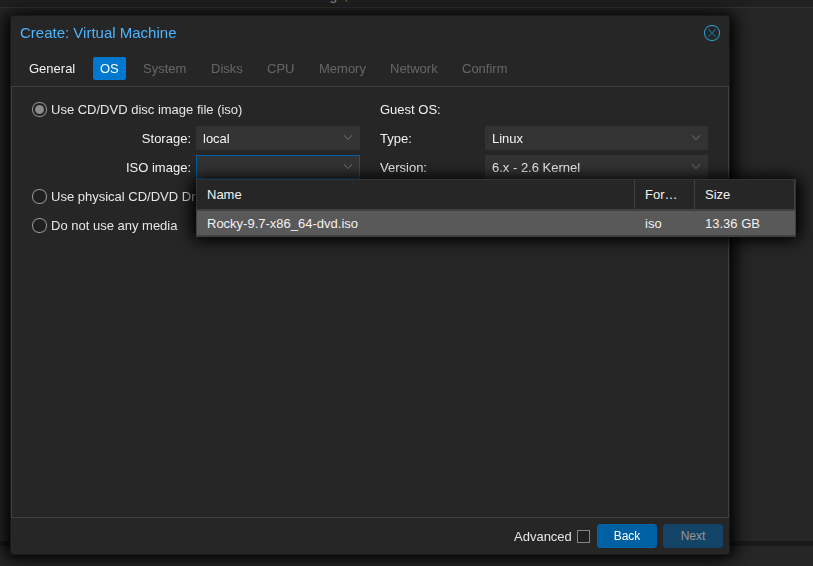This screenshot has height=566, width=813.
Task: Open the Disks tab
Action: pyautogui.click(x=226, y=69)
